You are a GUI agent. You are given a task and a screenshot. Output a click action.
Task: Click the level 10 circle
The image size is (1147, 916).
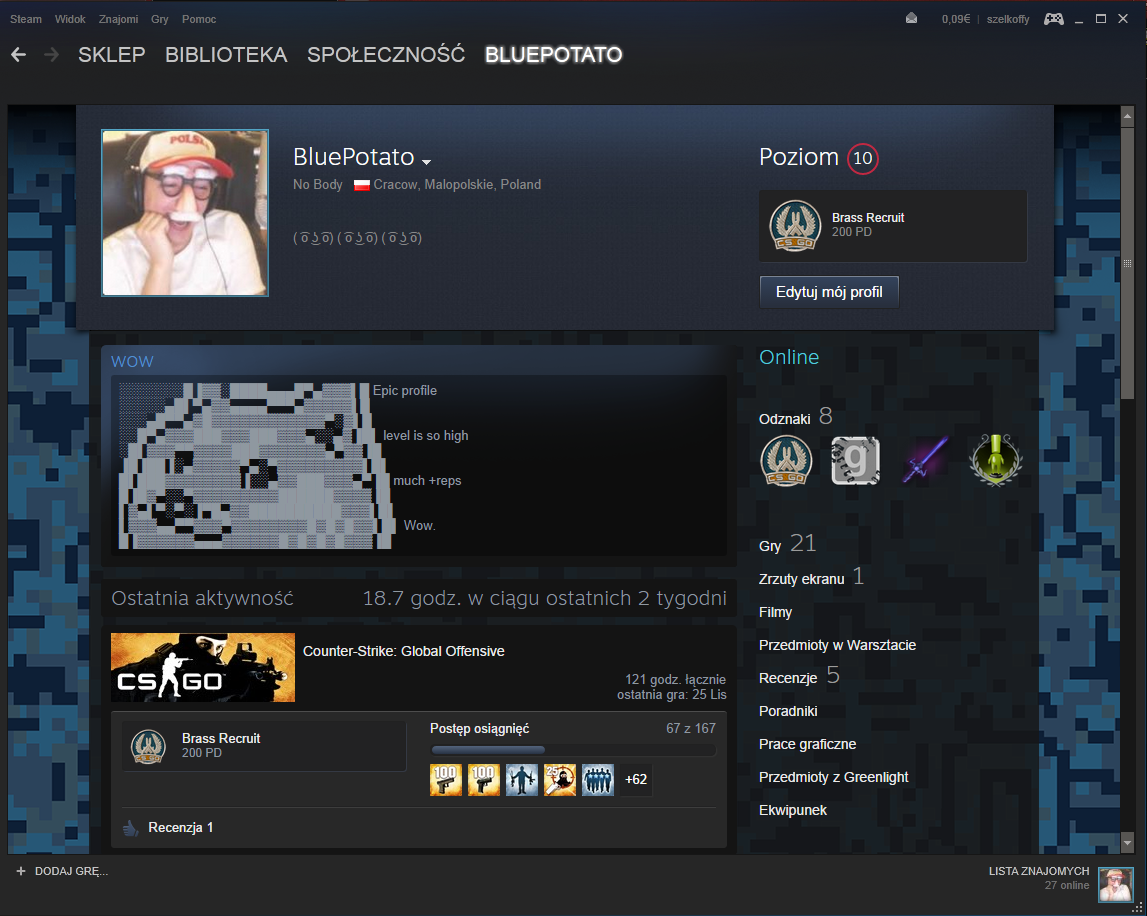point(862,158)
